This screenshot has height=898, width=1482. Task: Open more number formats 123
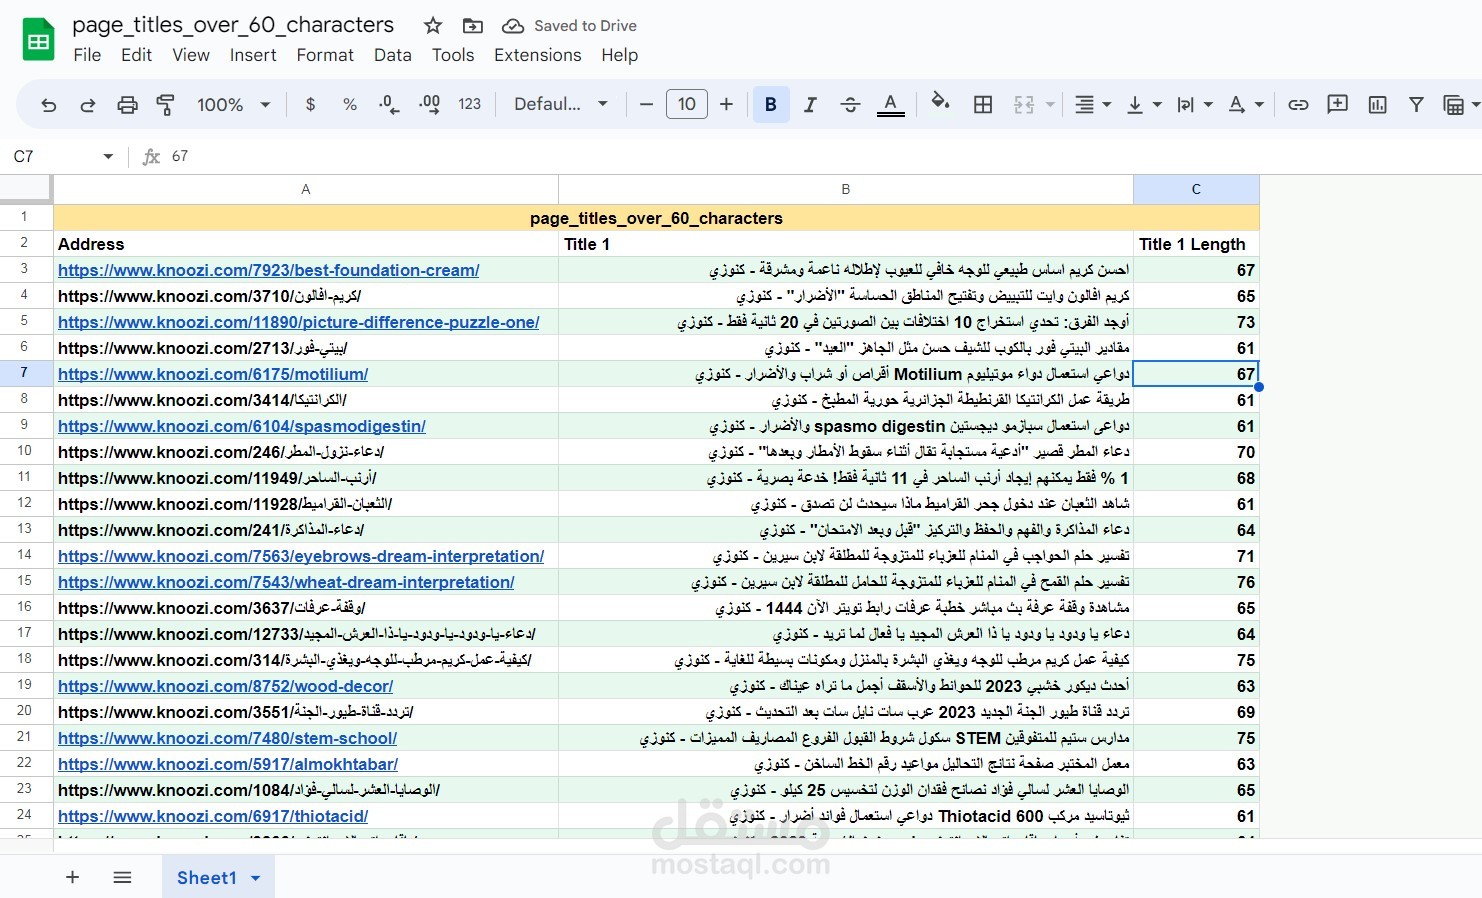(470, 104)
